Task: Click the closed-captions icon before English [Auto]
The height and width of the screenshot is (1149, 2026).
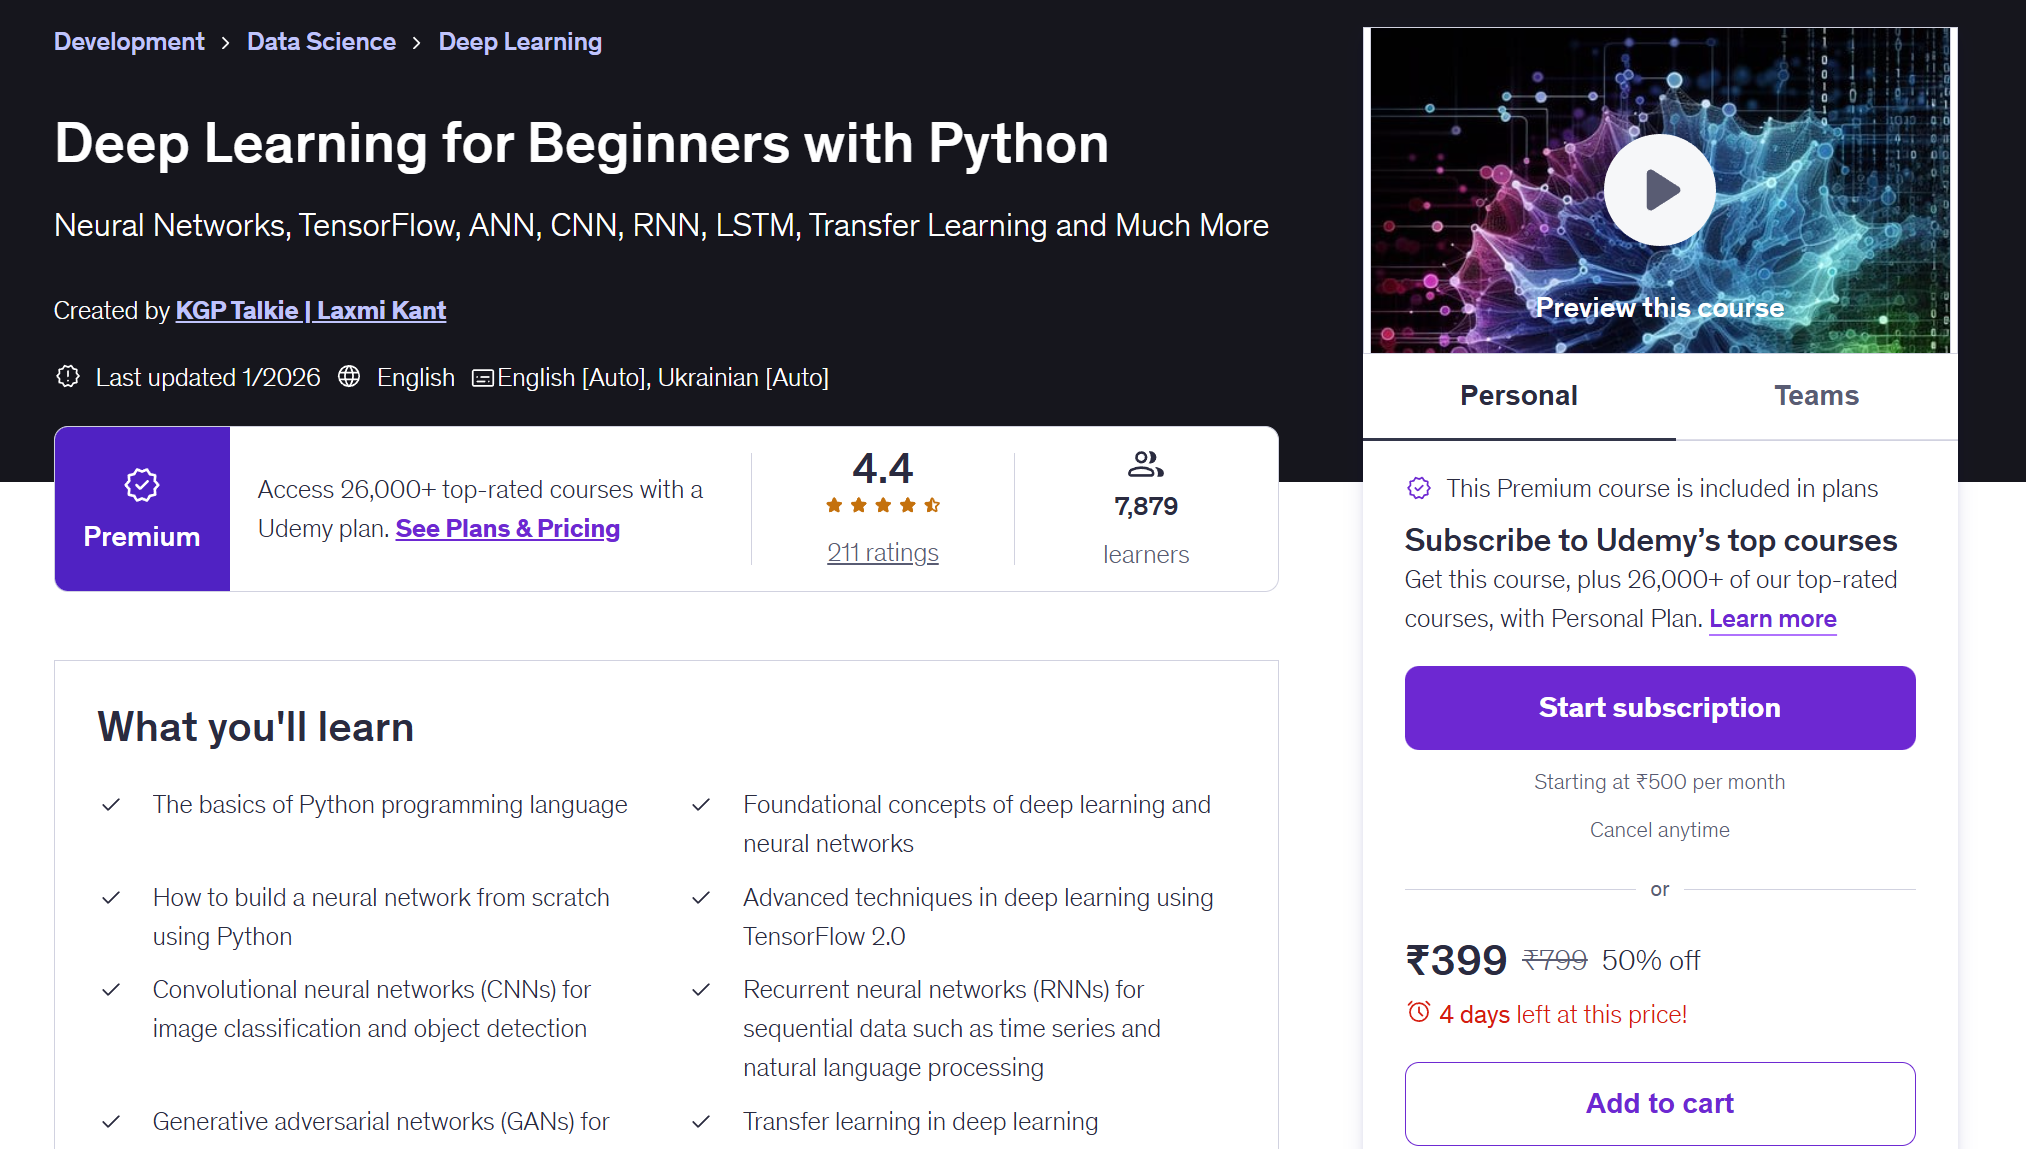Action: [x=483, y=377]
